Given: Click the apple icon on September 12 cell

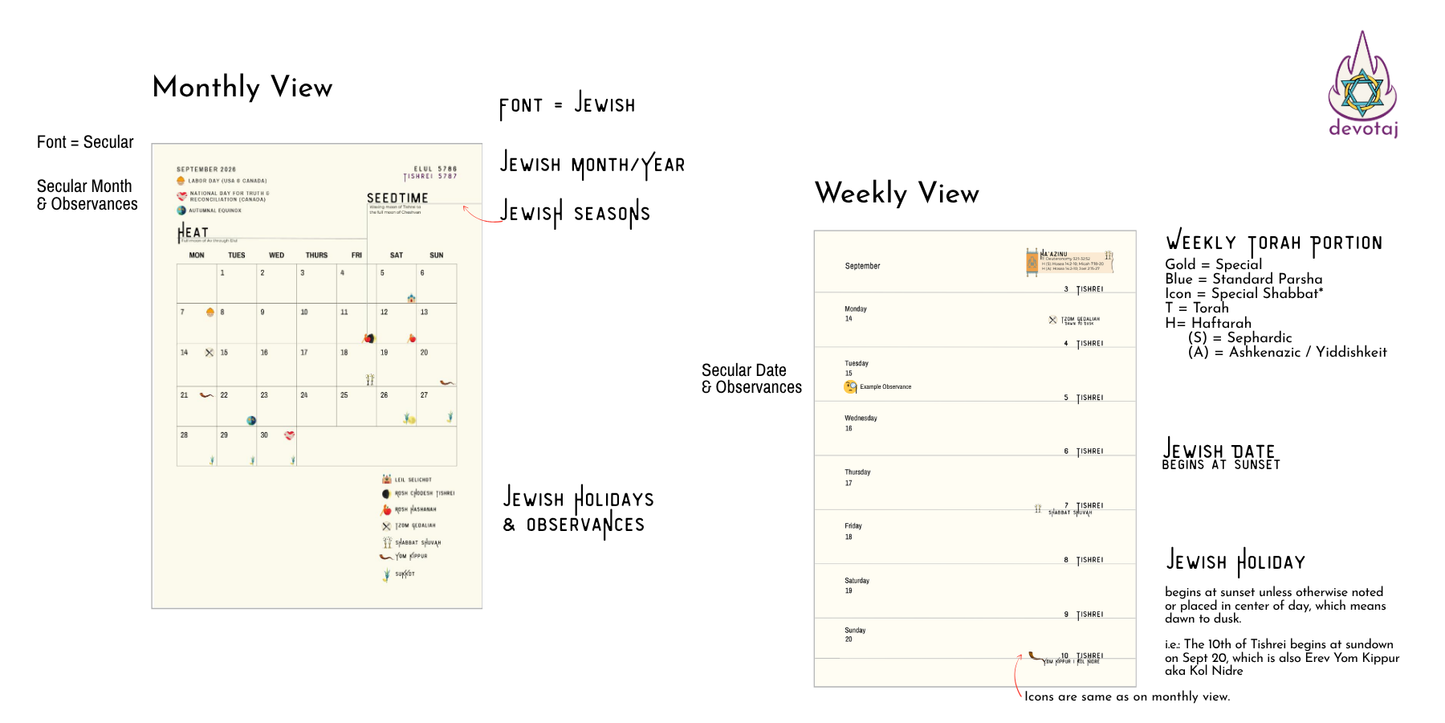Looking at the screenshot, I should (410, 338).
